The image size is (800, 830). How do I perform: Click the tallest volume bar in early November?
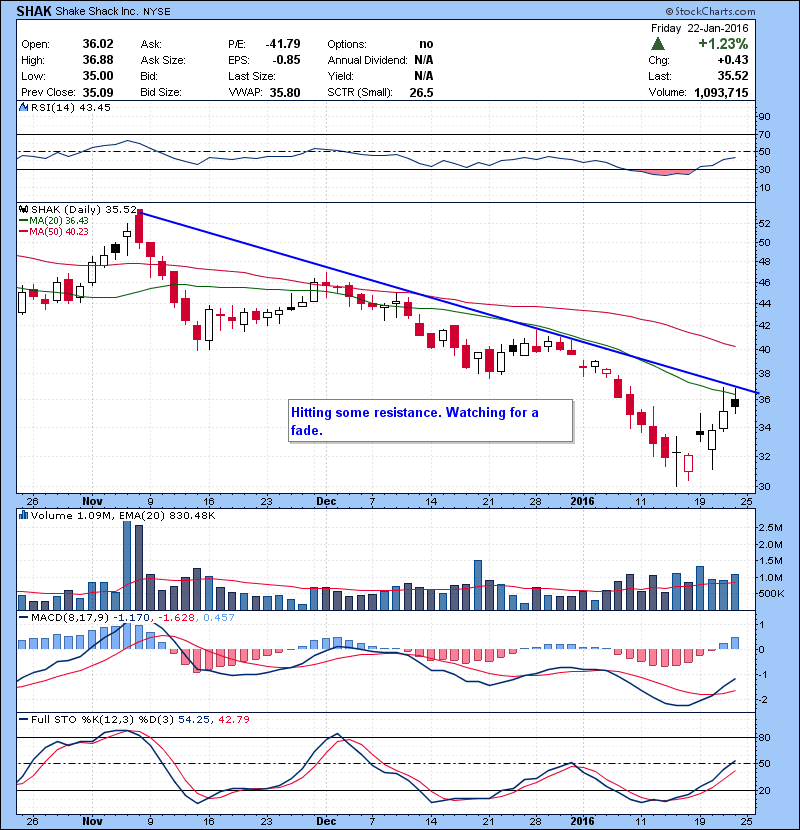click(127, 565)
